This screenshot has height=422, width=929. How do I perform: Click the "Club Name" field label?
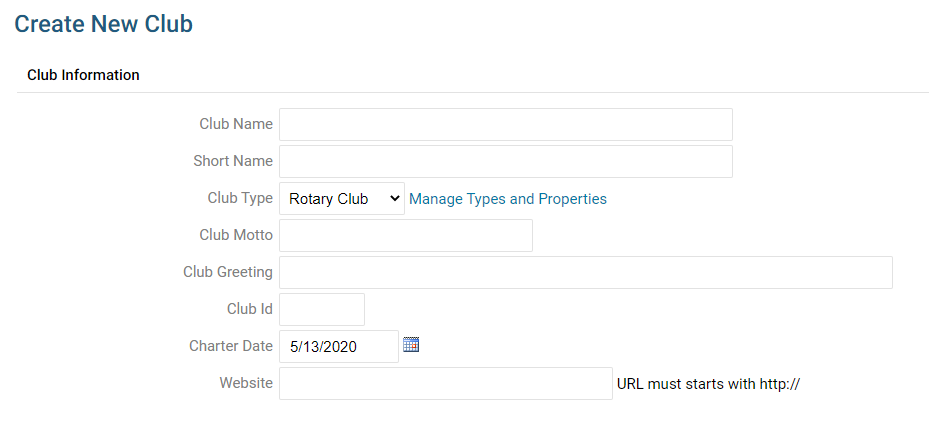point(236,125)
